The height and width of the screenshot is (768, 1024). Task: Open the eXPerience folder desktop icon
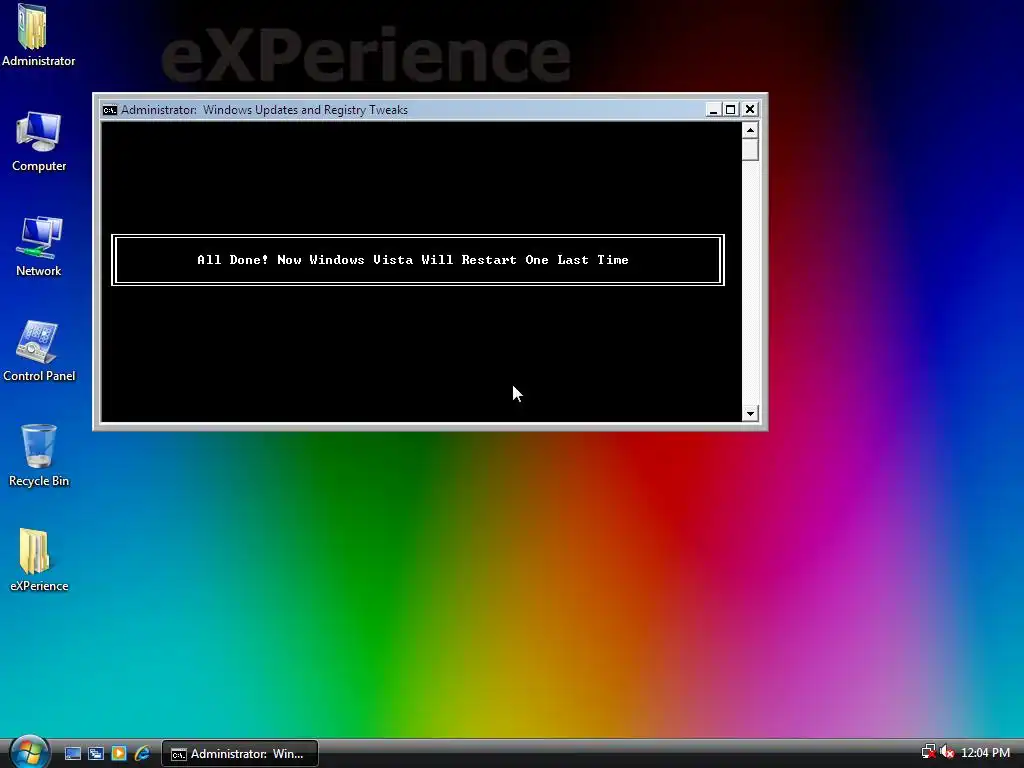coord(39,560)
